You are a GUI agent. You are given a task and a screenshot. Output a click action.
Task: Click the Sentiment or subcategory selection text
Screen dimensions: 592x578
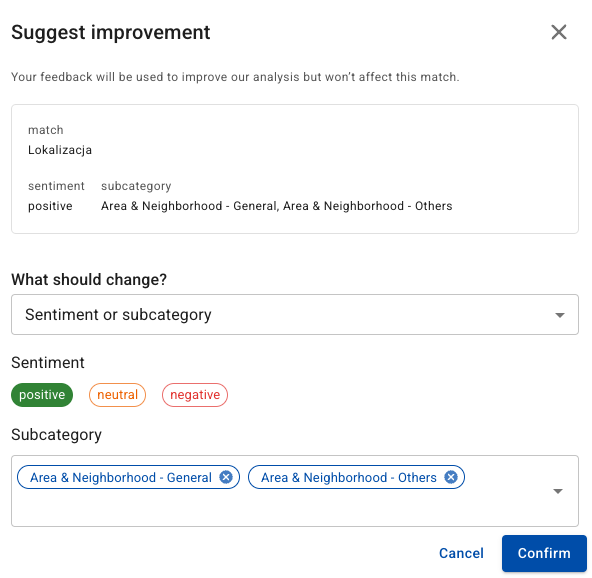[118, 314]
